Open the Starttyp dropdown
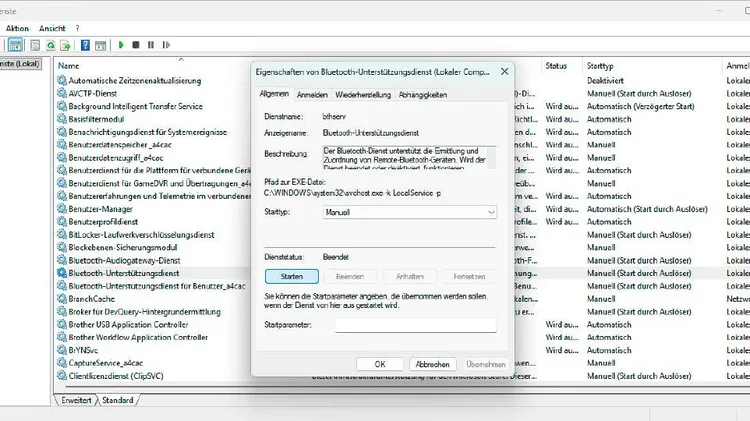Image resolution: width=750 pixels, height=421 pixels. 409,213
